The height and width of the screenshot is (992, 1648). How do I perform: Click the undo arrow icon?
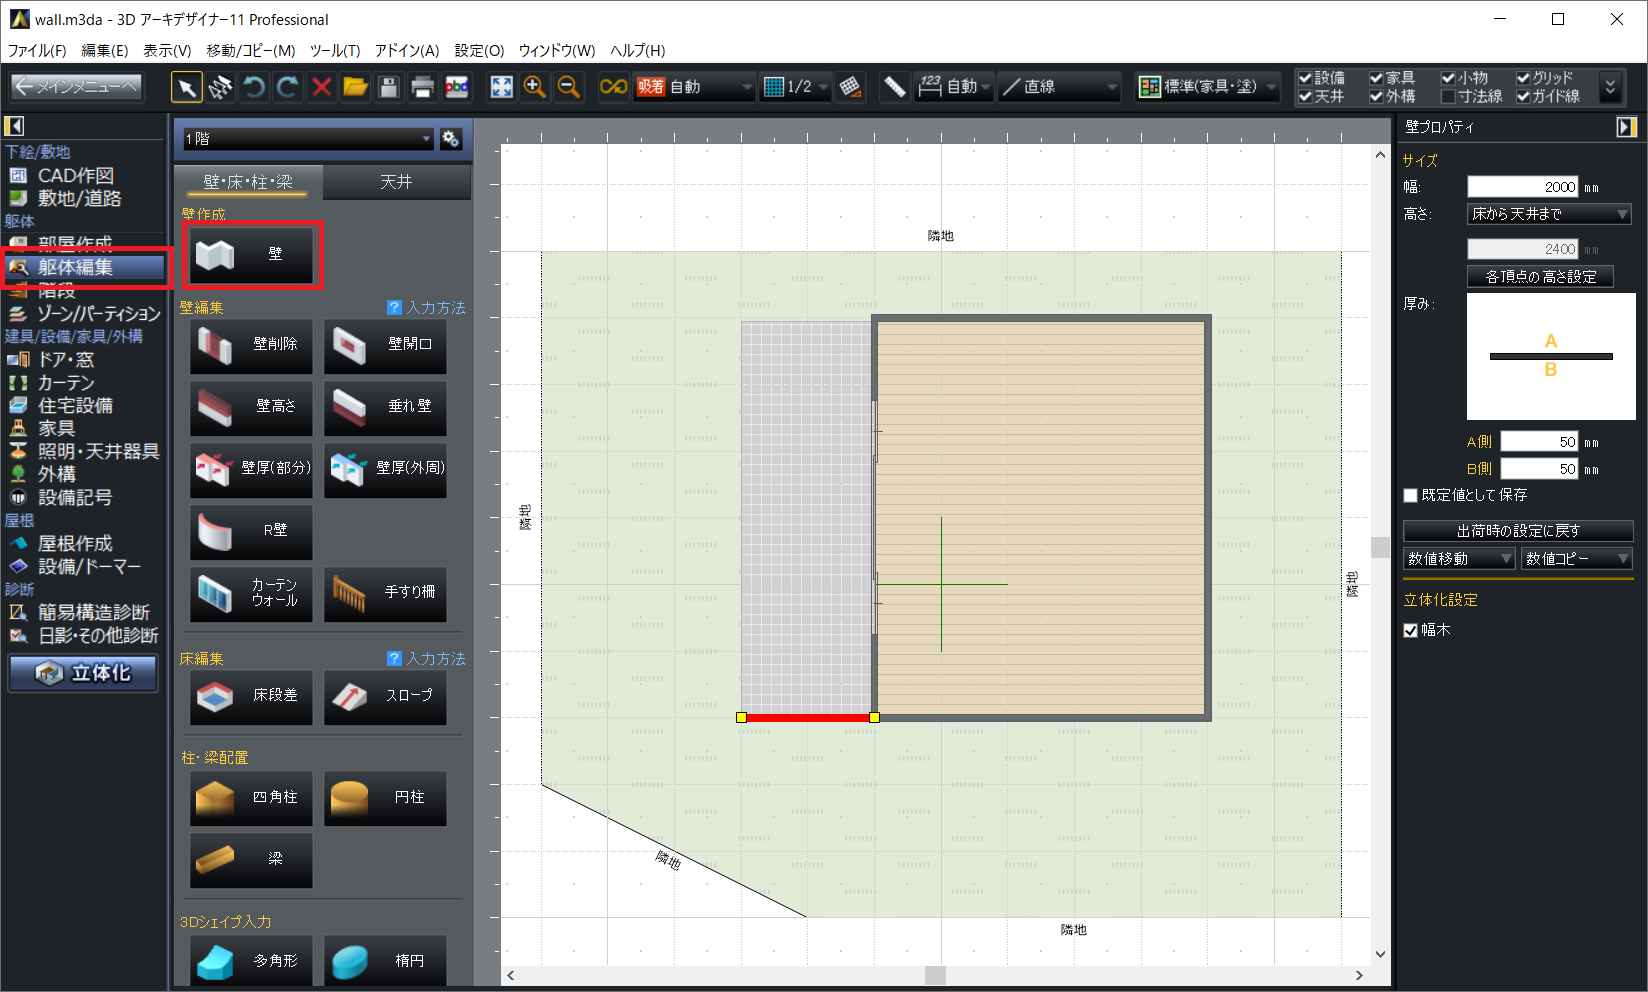(x=254, y=88)
